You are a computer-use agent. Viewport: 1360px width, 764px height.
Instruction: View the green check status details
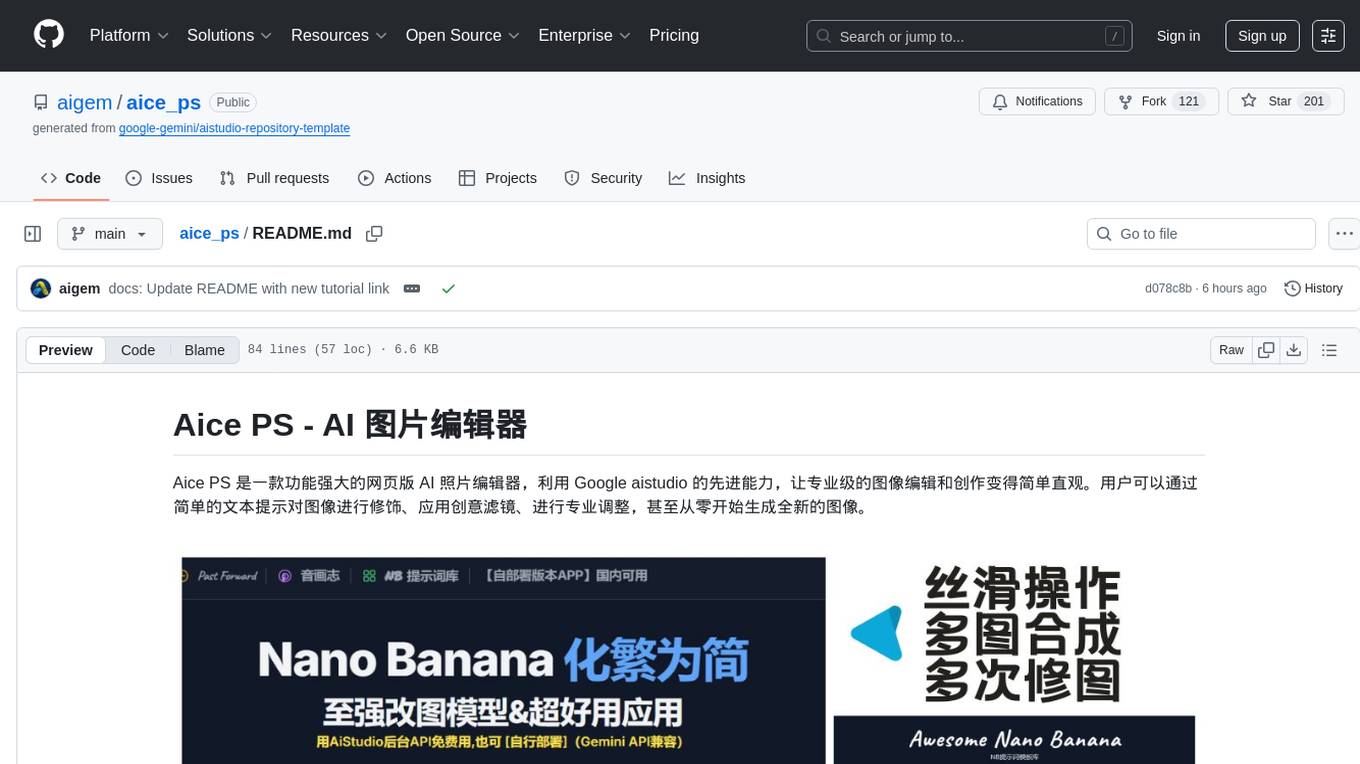[448, 288]
